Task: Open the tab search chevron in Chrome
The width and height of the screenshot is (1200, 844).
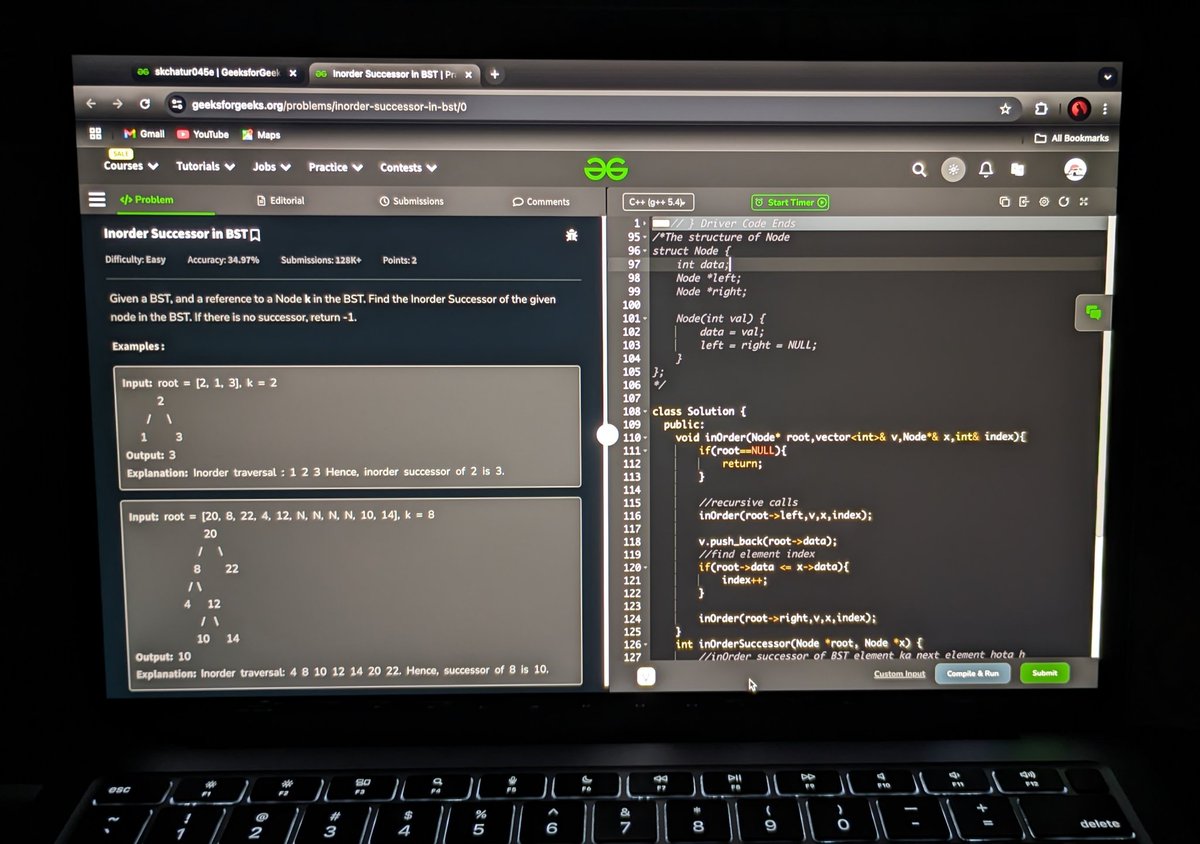Action: [x=1106, y=77]
